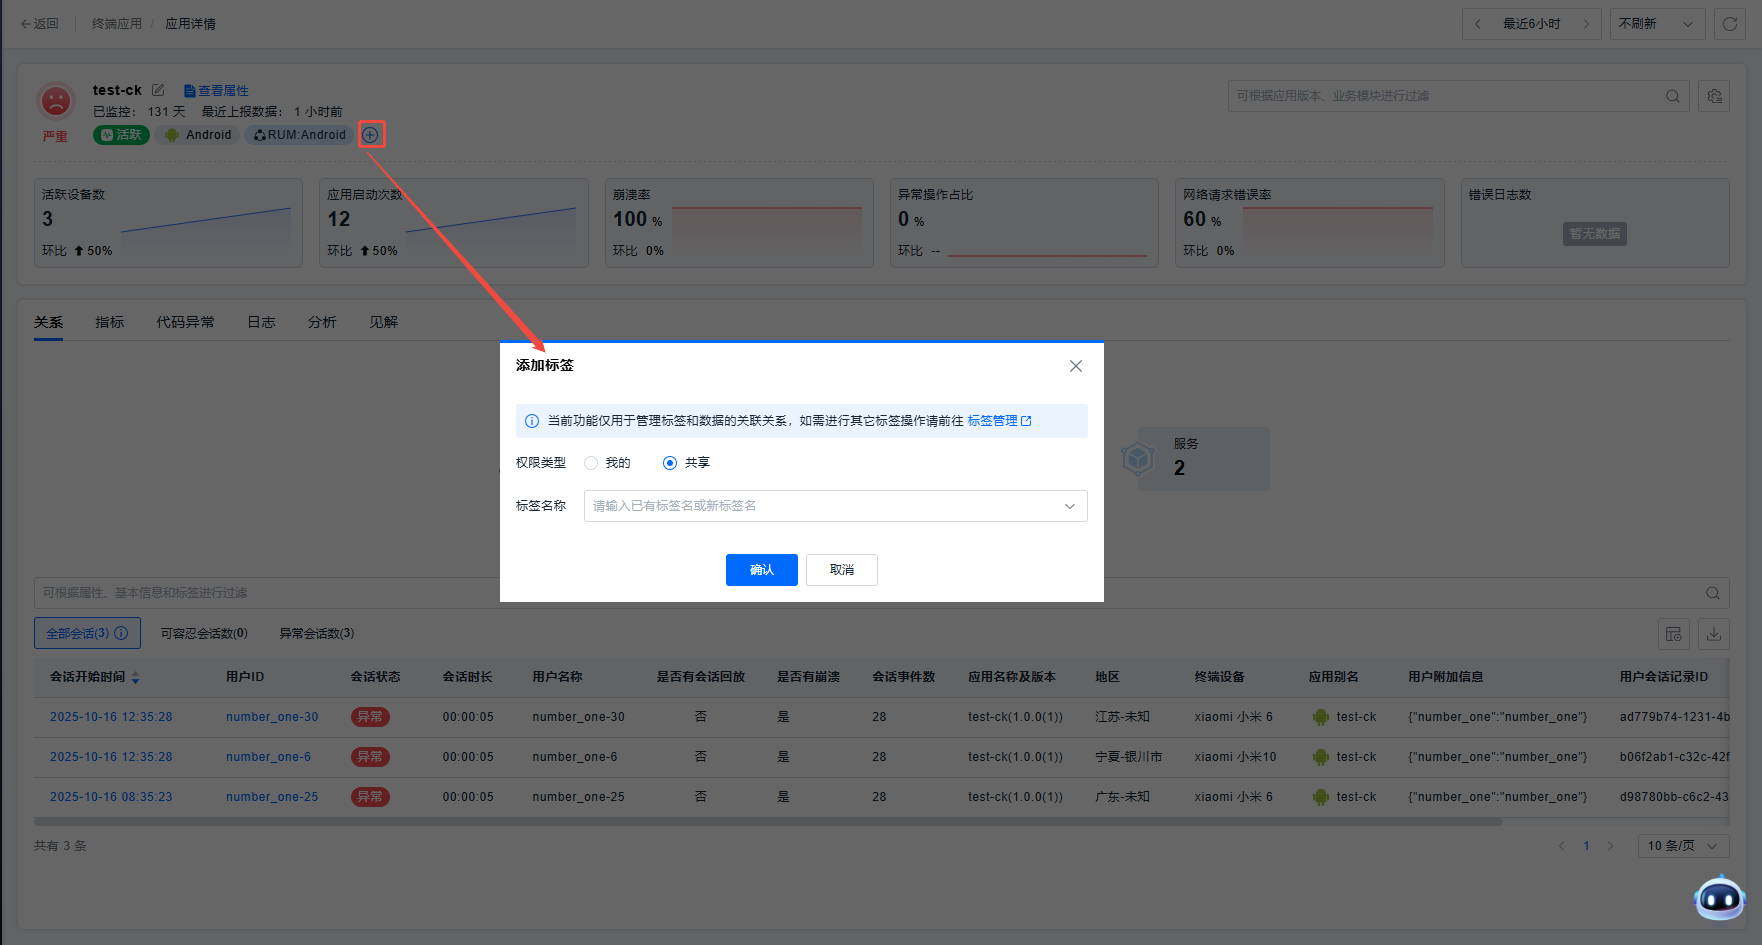Switch to the 指标 tab

click(x=109, y=322)
